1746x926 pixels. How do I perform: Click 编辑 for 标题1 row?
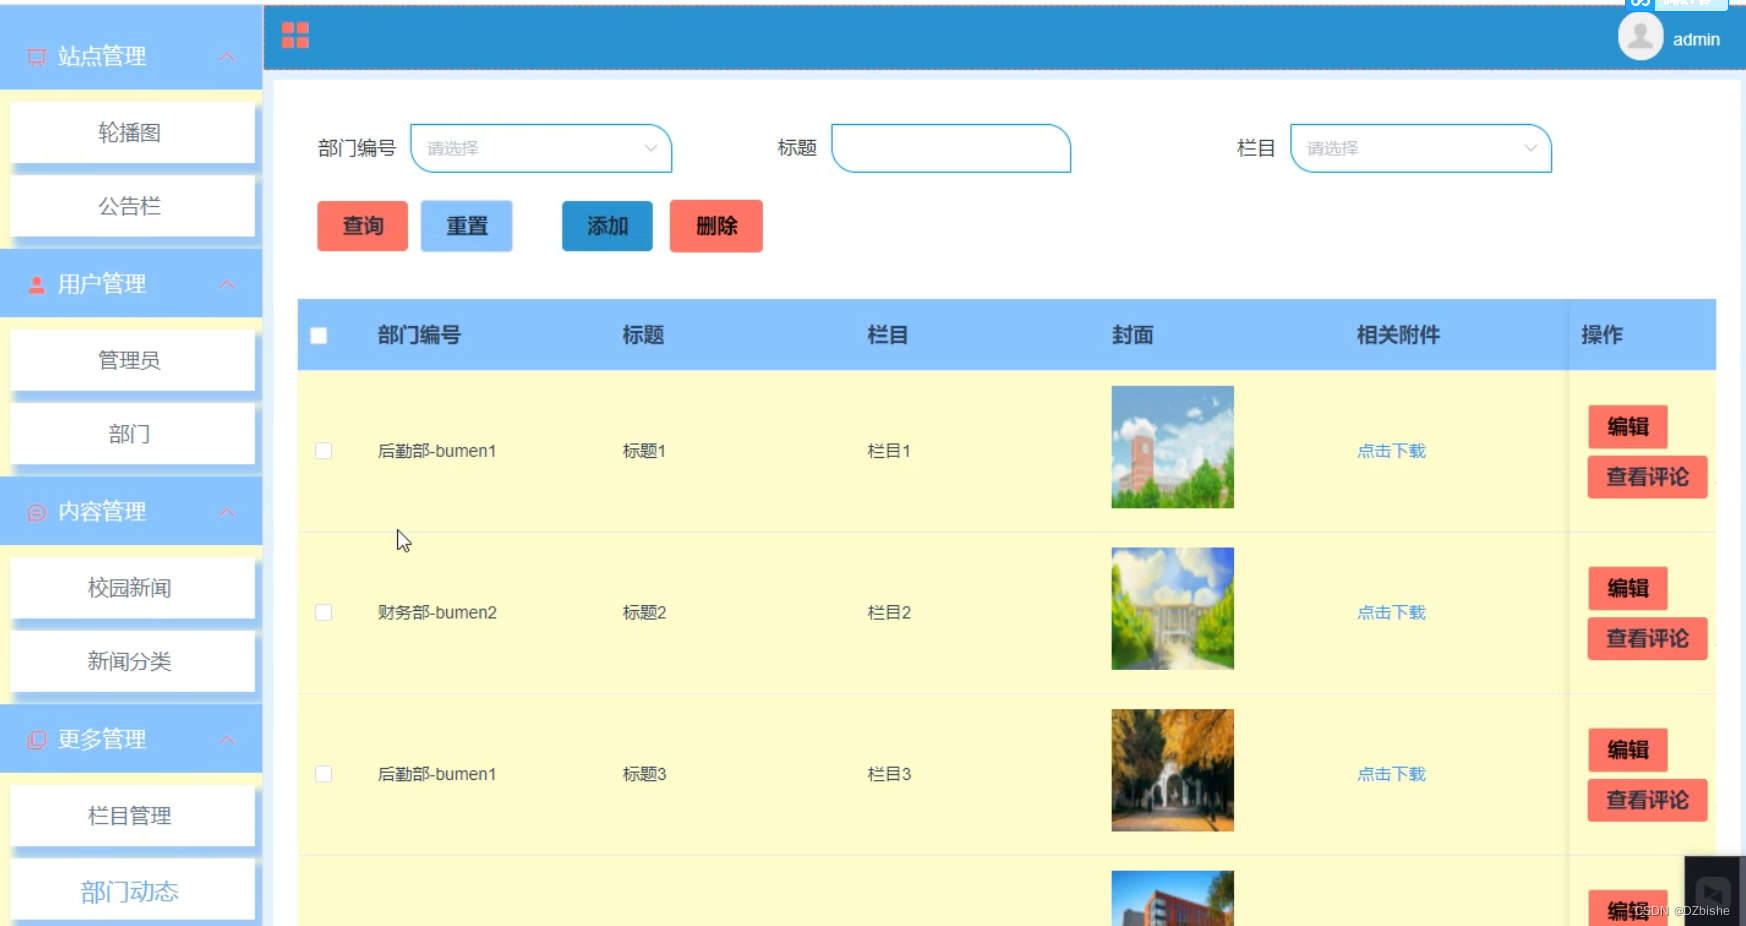click(1628, 427)
